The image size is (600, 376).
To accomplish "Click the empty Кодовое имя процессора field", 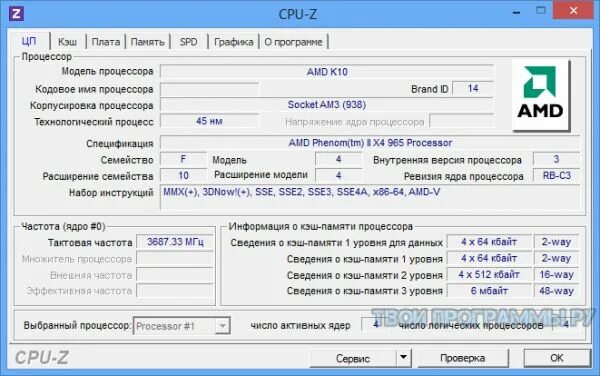I will [x=209, y=89].
